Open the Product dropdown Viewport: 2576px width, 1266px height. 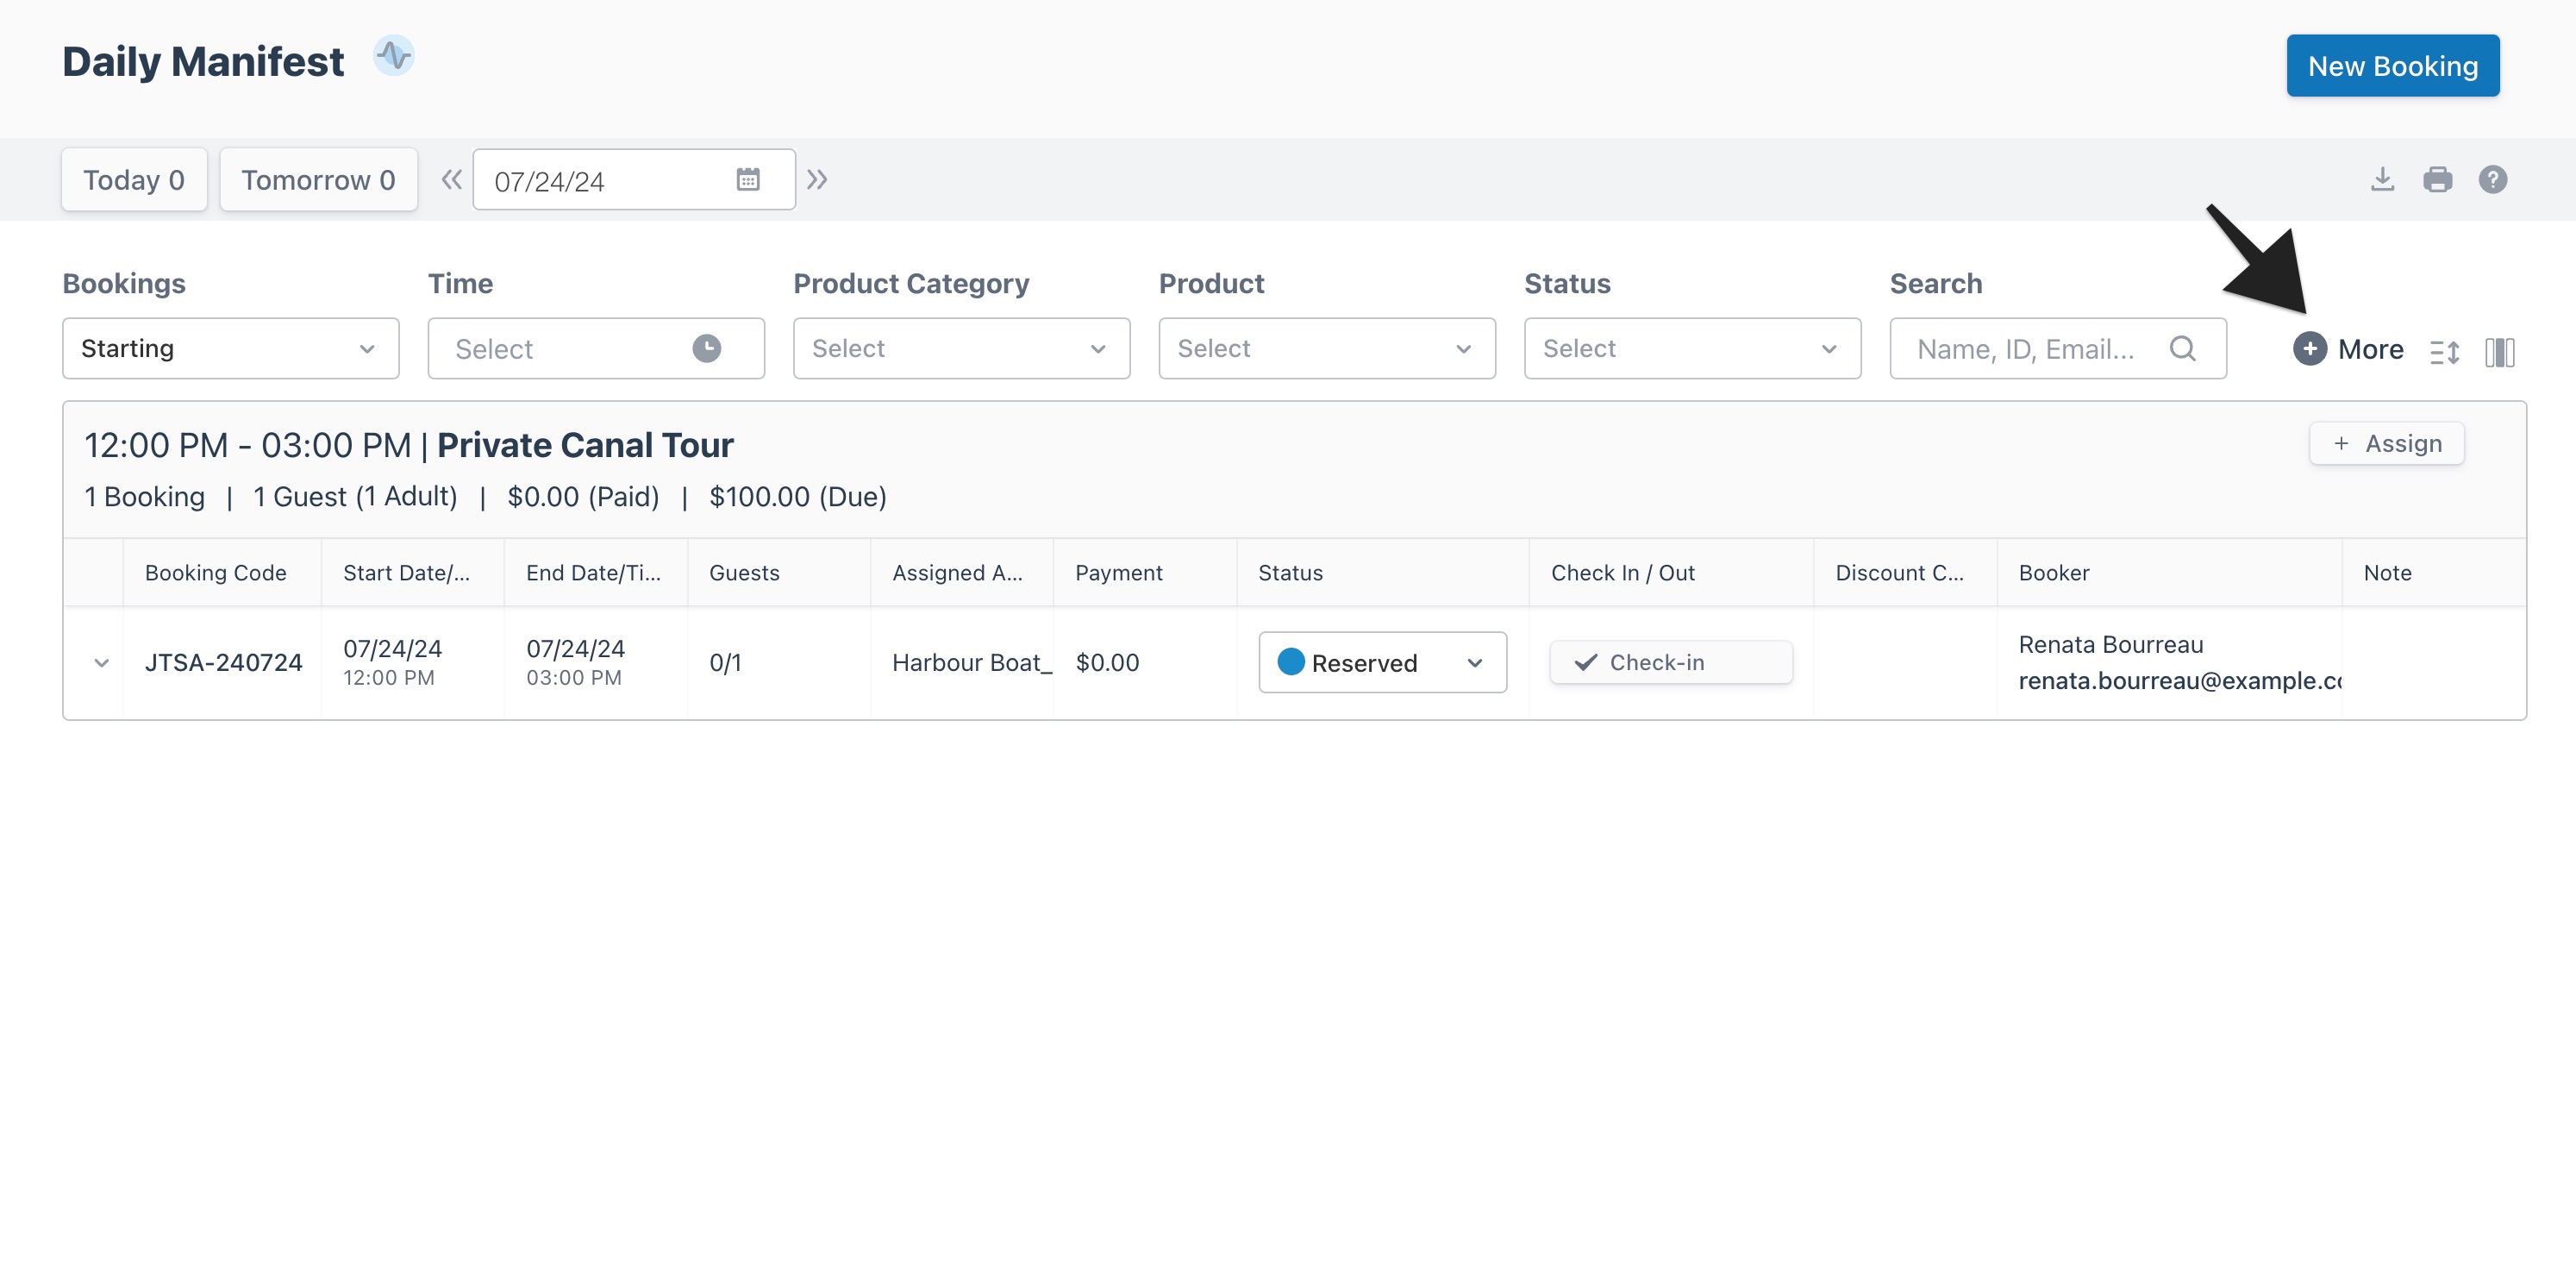tap(1326, 348)
